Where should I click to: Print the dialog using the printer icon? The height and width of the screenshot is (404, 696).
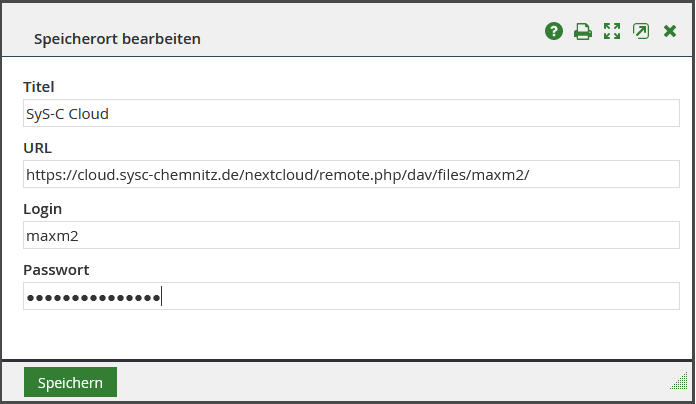(x=582, y=32)
